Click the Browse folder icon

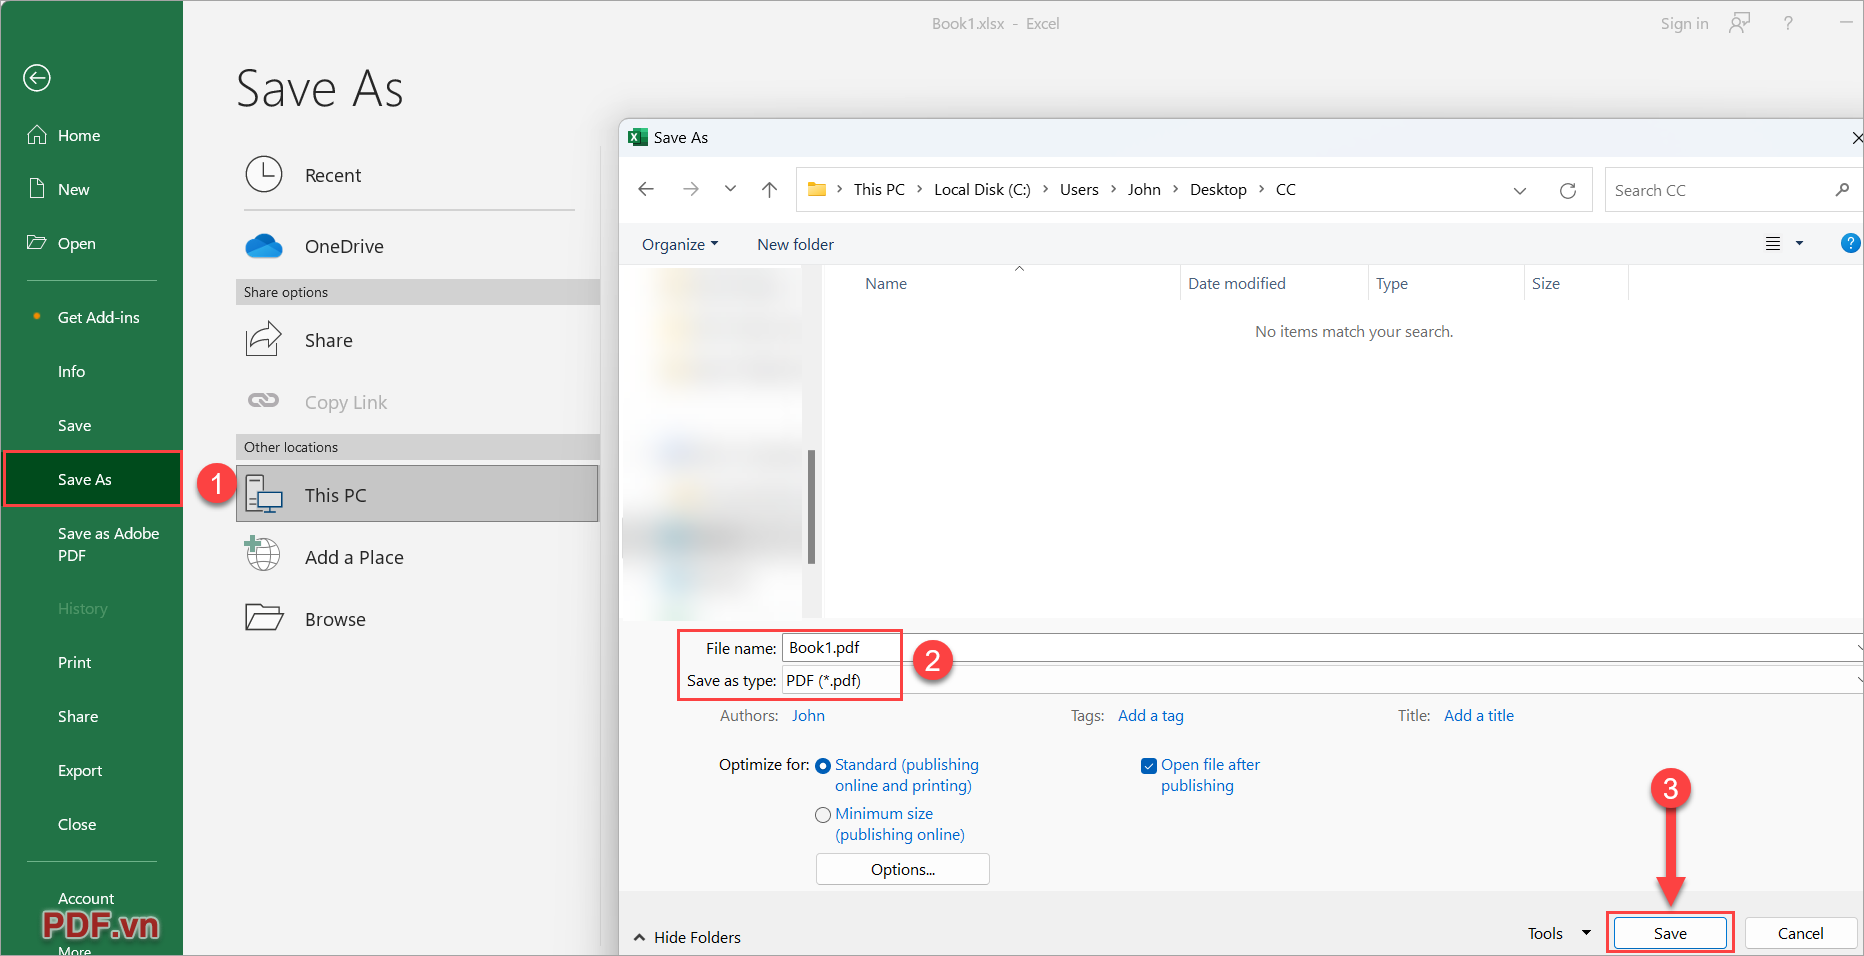[x=264, y=617]
